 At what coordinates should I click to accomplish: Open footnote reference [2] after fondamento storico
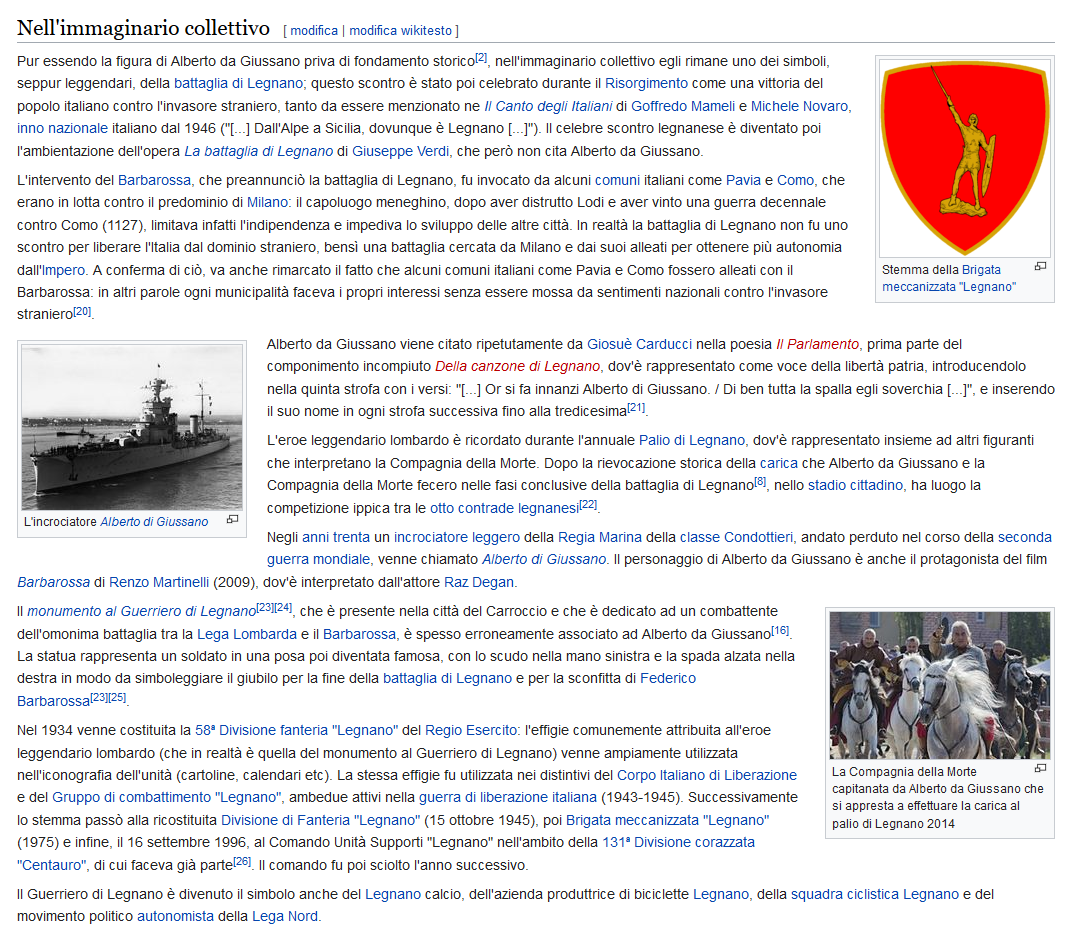[x=481, y=58]
